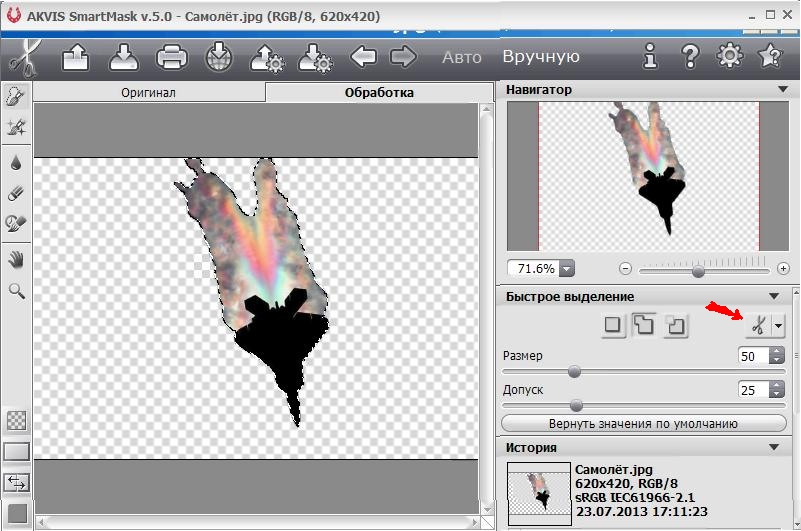Click the canvas vertical scrollbar up arrow
The width and height of the screenshot is (801, 531).
(487, 109)
